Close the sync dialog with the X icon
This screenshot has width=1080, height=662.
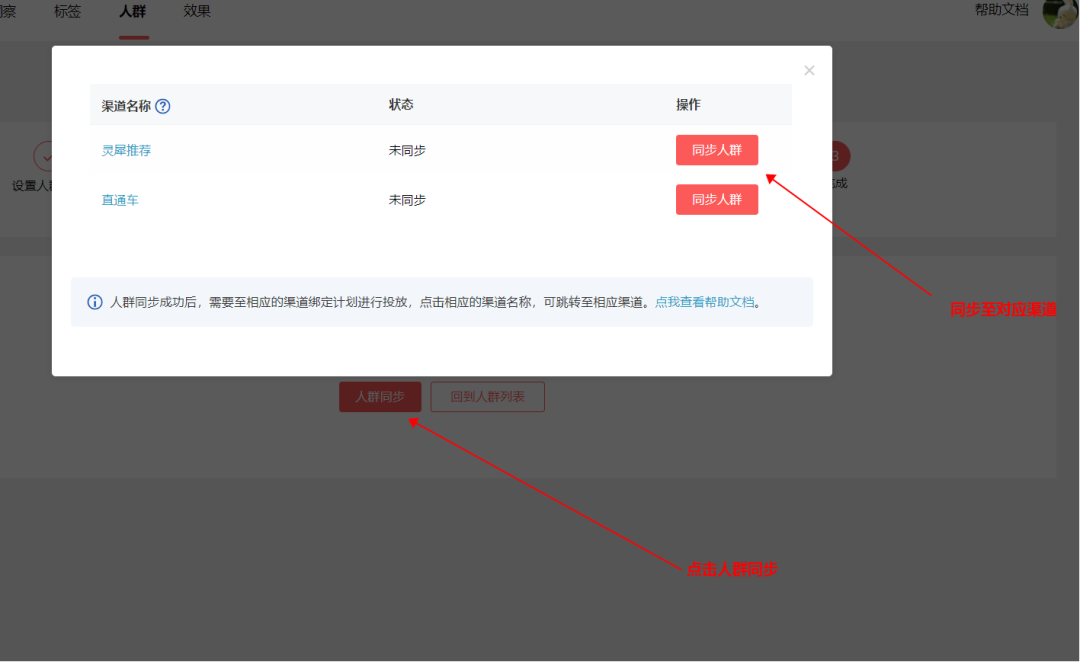[x=809, y=70]
